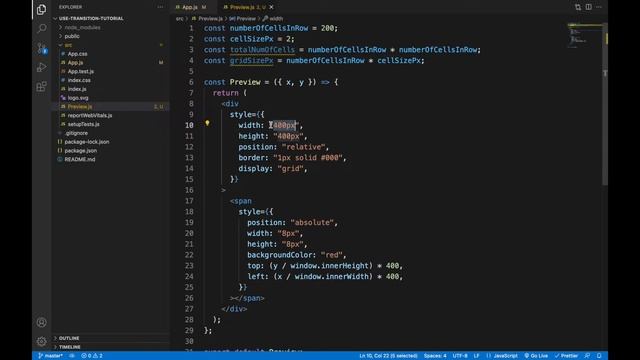
Task: Open the Manage gear icon
Action: tap(41, 341)
